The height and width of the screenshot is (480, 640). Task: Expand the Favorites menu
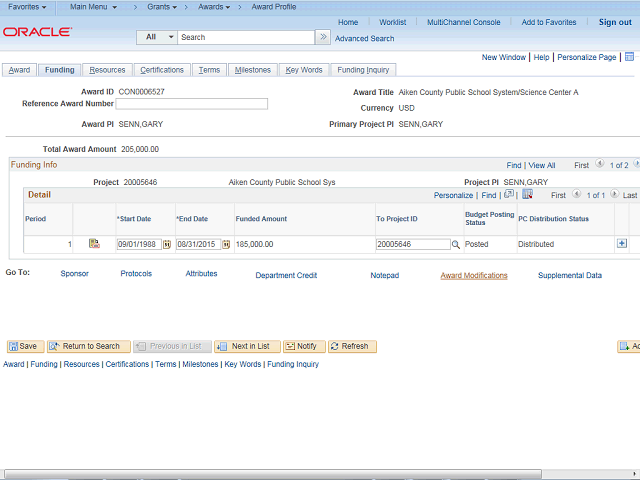click(27, 7)
